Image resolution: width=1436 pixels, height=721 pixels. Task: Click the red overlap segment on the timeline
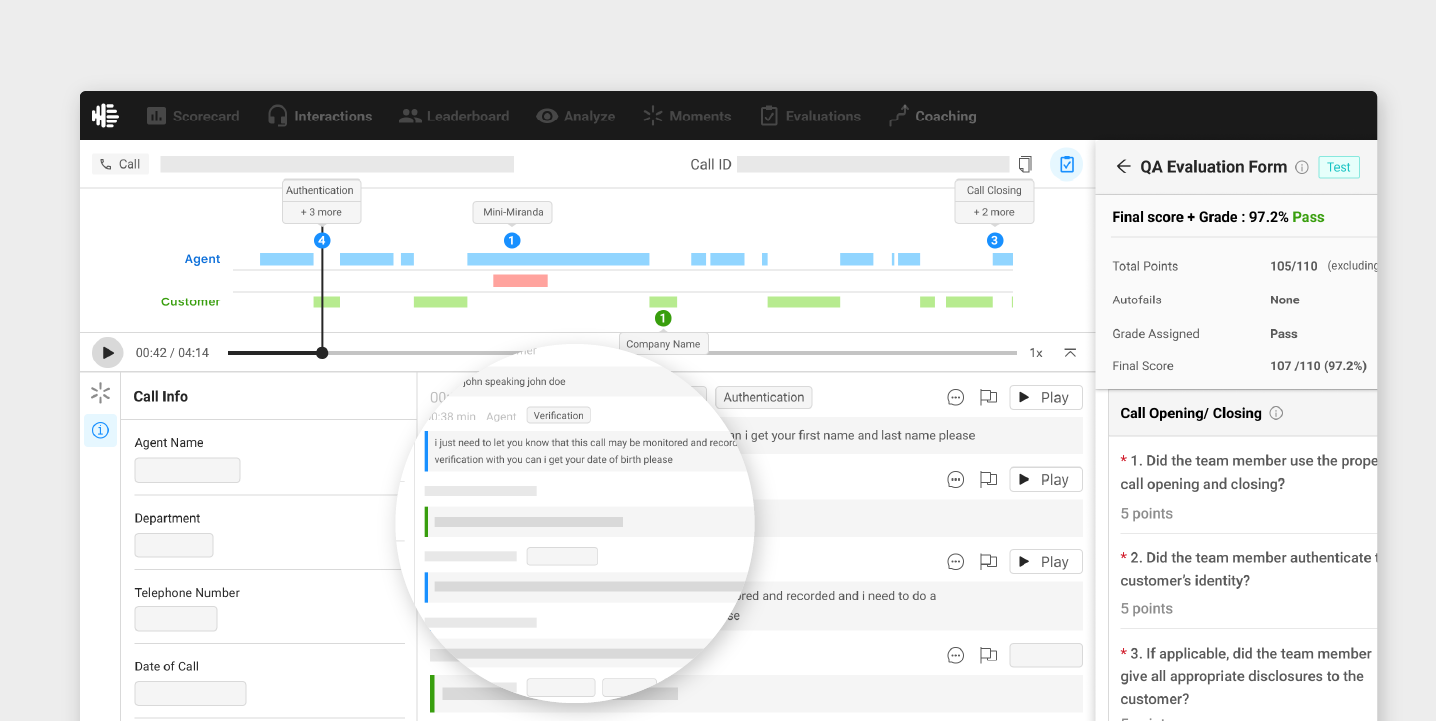520,281
